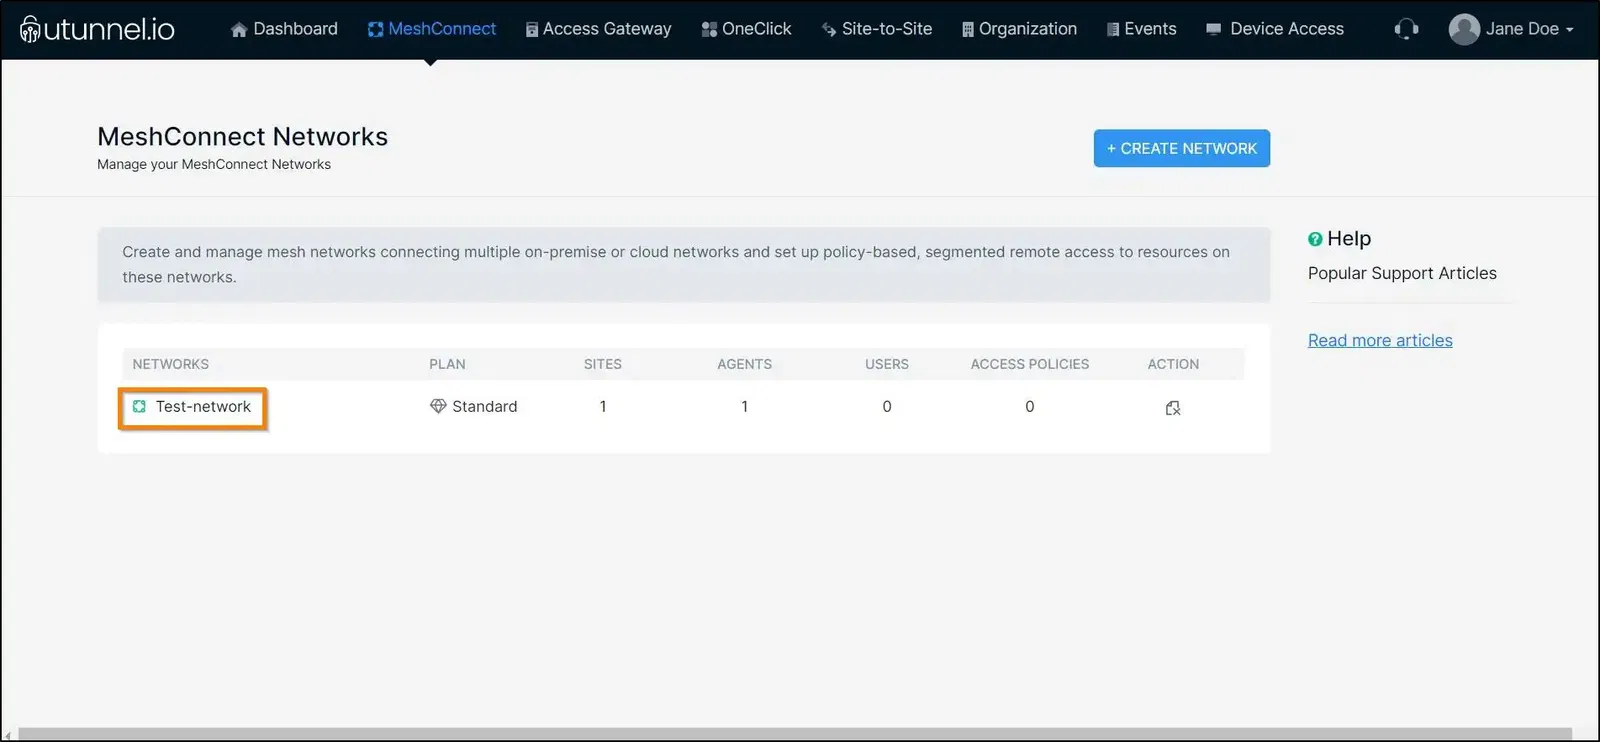1600x742 pixels.
Task: Click the Create Network button
Action: point(1182,148)
